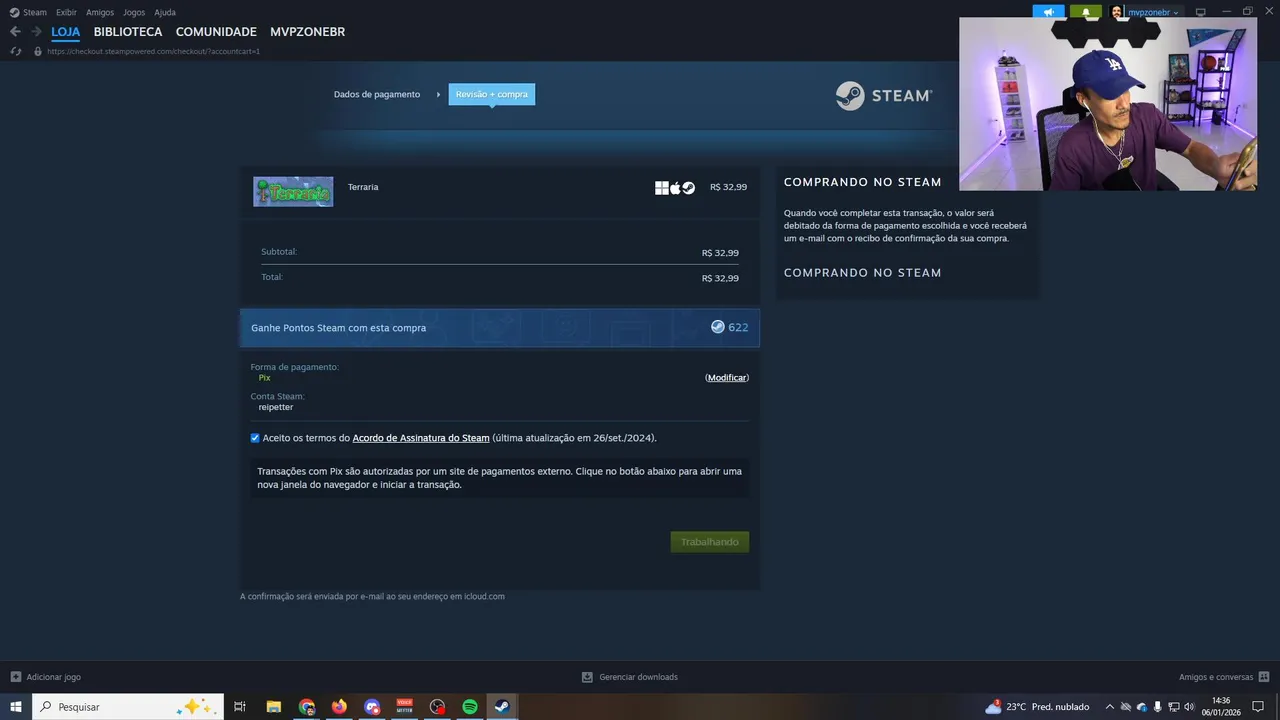Click the SteamOS platform icon for Terraria

[689, 187]
